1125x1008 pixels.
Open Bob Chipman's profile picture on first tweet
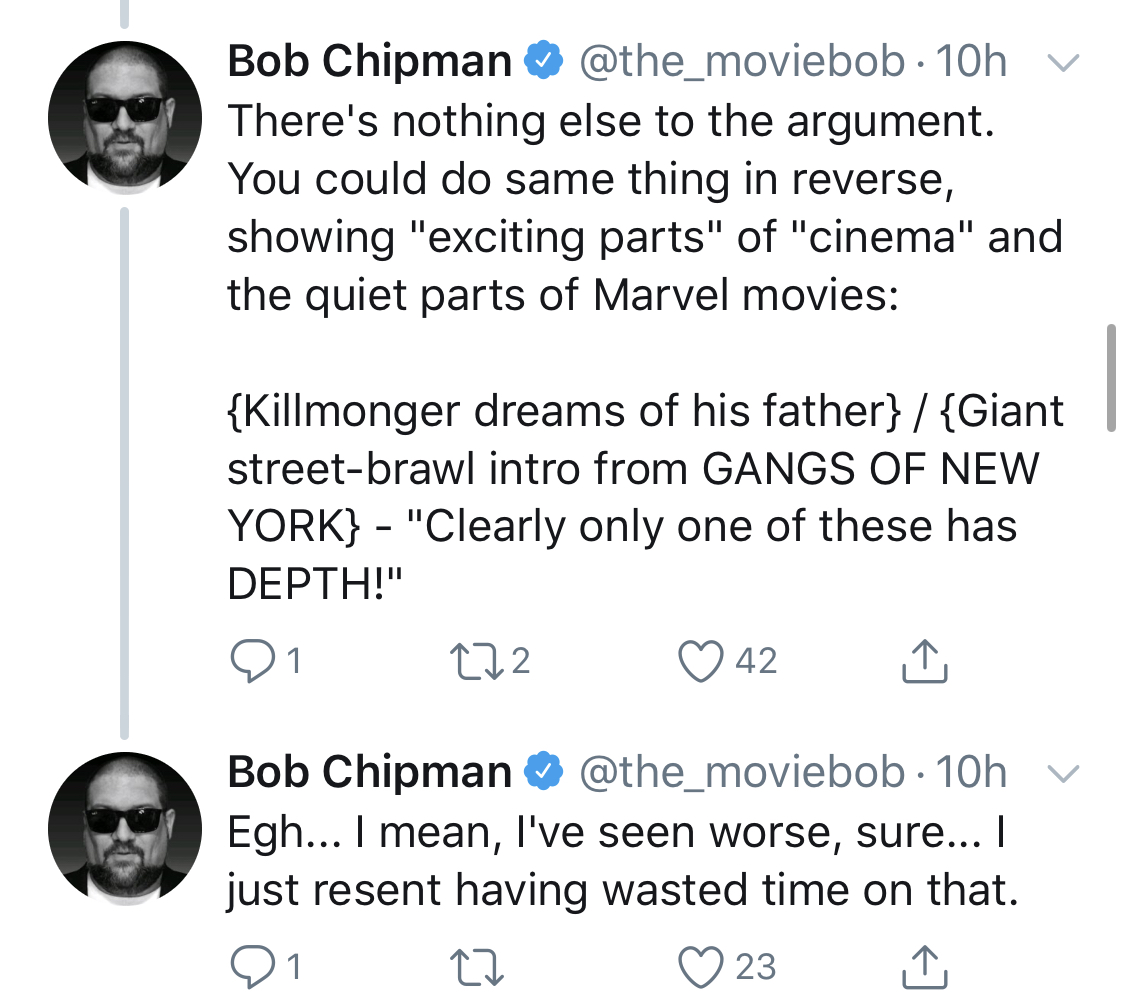tap(125, 118)
